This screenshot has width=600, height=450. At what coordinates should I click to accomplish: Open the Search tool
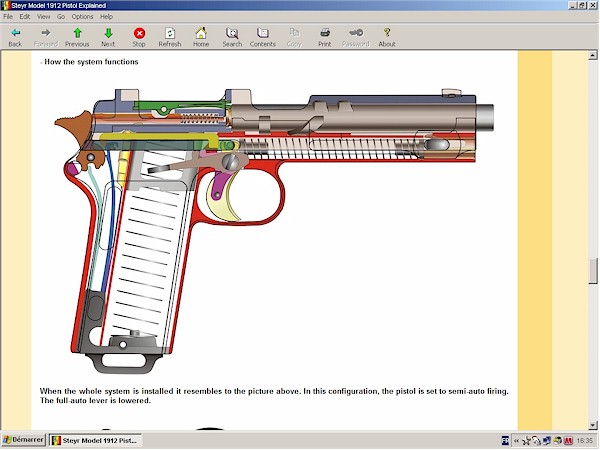click(x=232, y=37)
